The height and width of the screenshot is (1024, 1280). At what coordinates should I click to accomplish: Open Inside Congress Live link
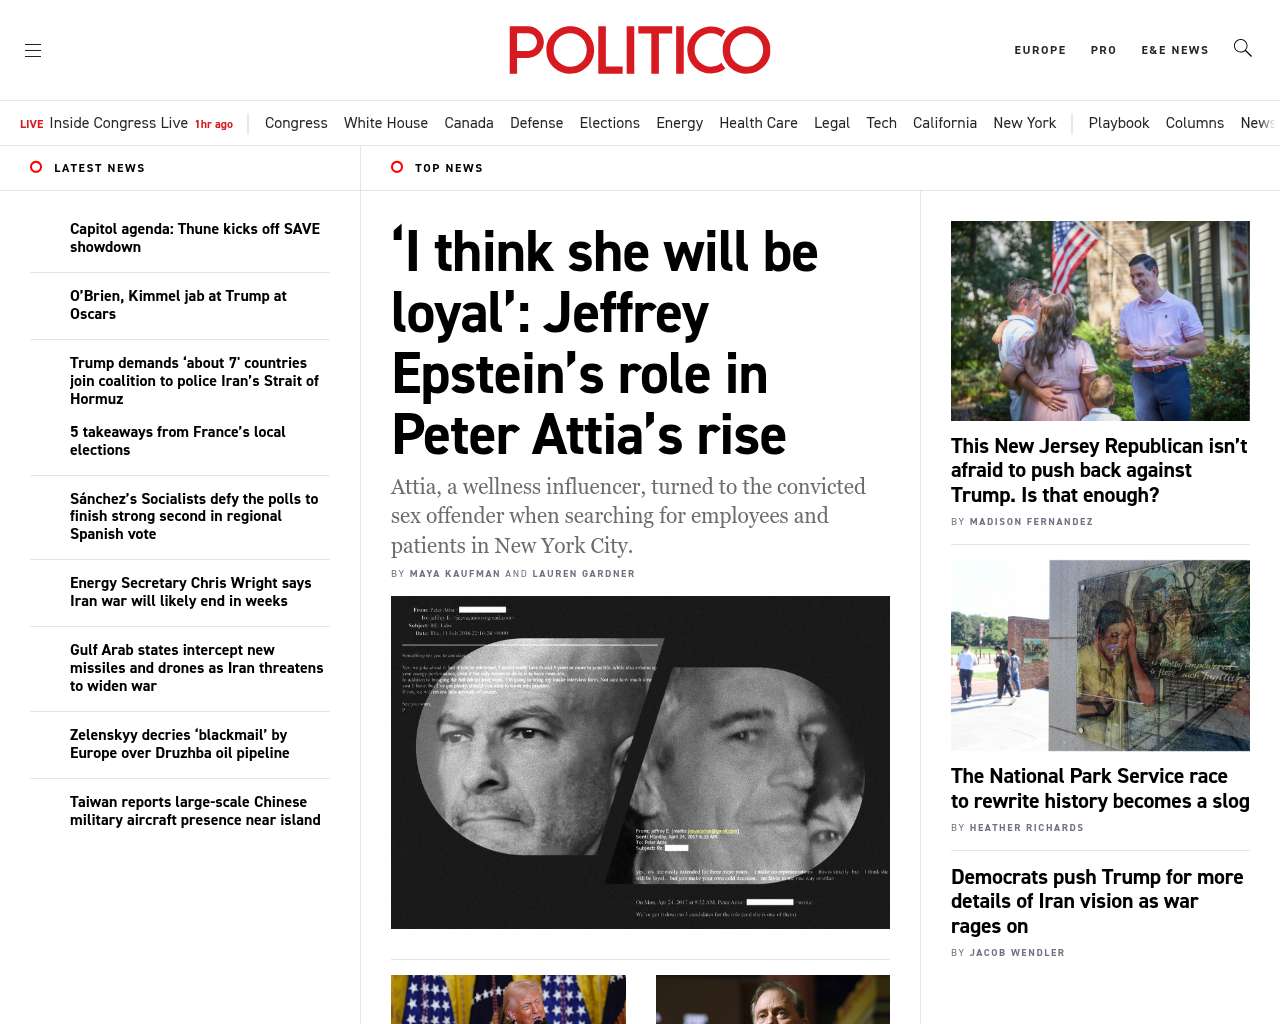click(x=118, y=123)
